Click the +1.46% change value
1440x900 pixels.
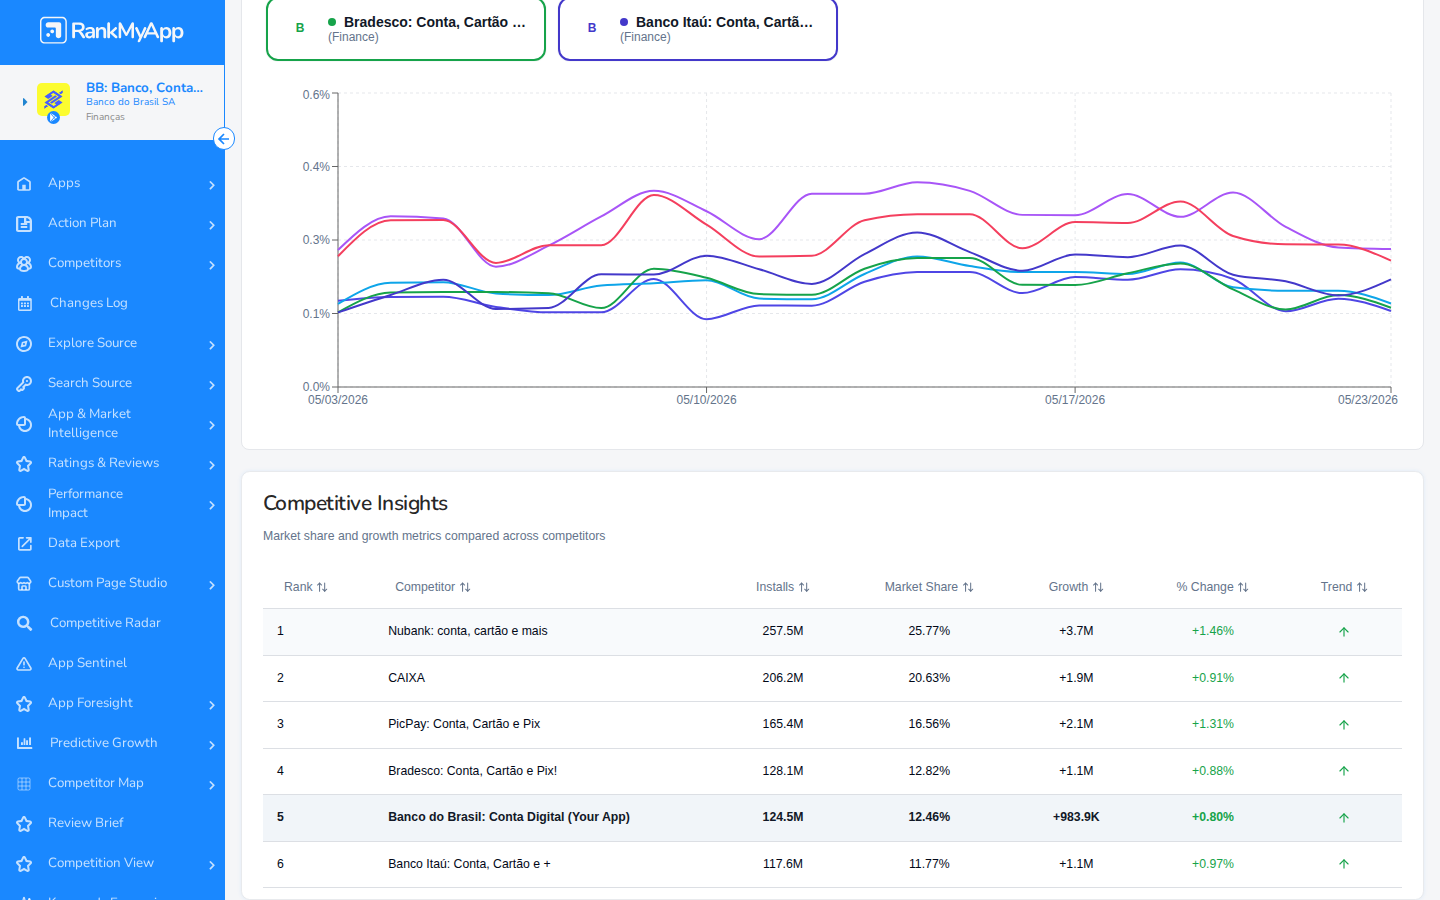coord(1213,631)
